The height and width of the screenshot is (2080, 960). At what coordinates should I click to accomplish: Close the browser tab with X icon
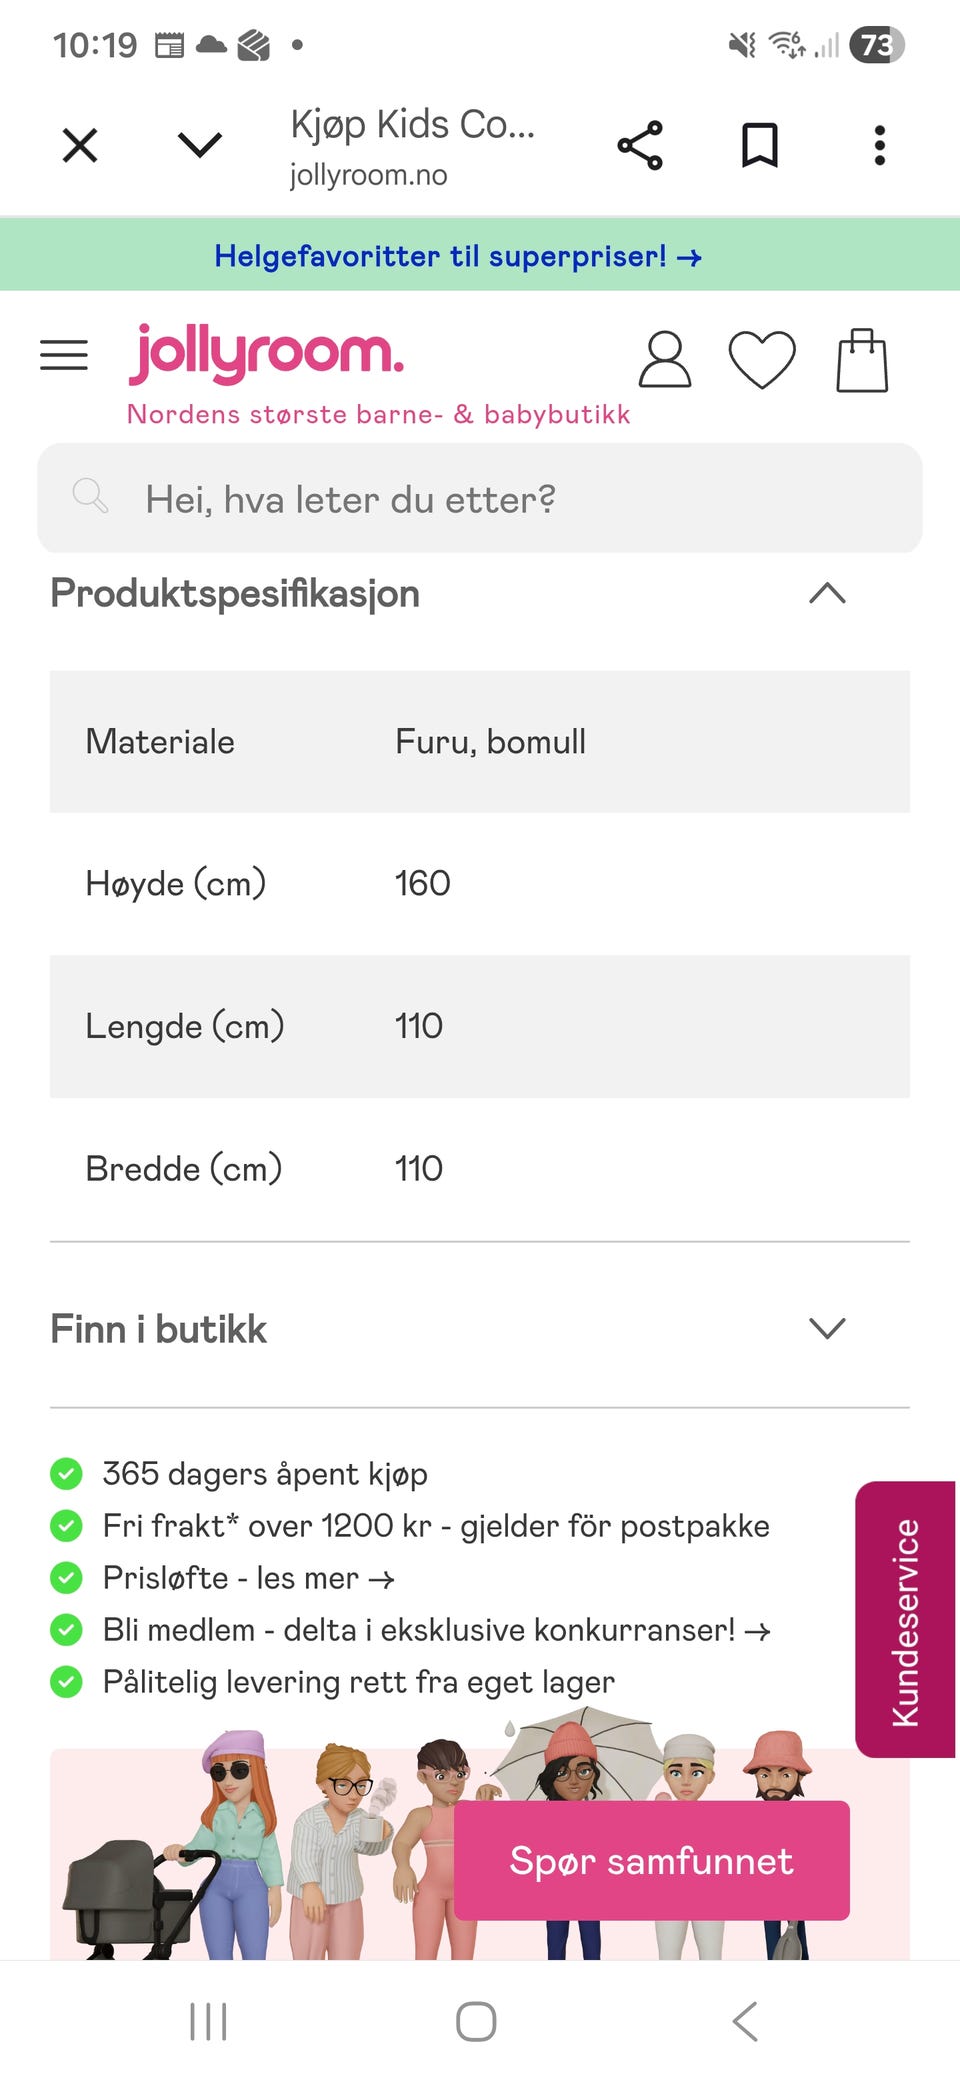coord(80,146)
